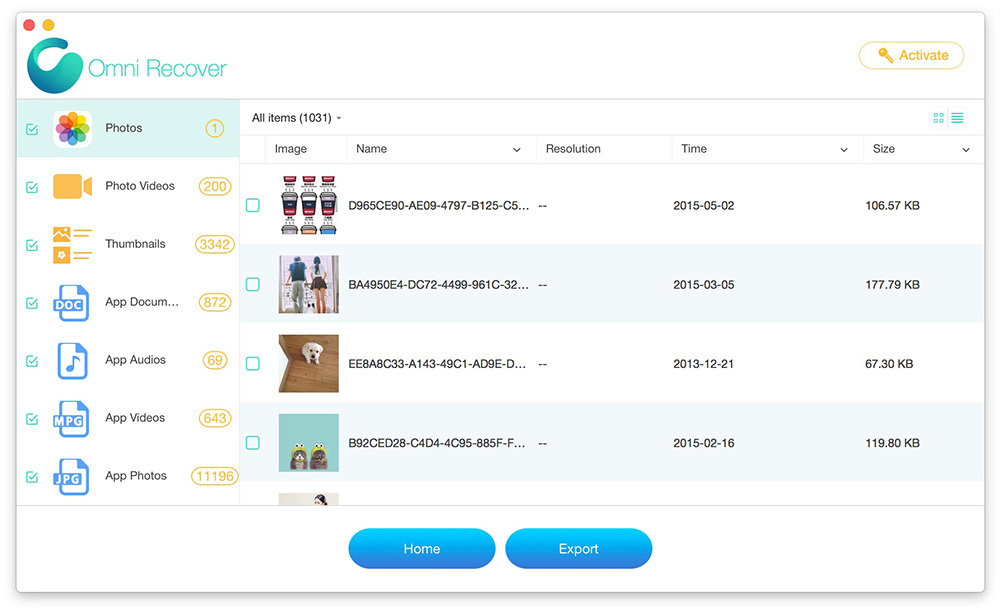
Task: Open the white puppy photo thumbnail
Action: coord(309,364)
